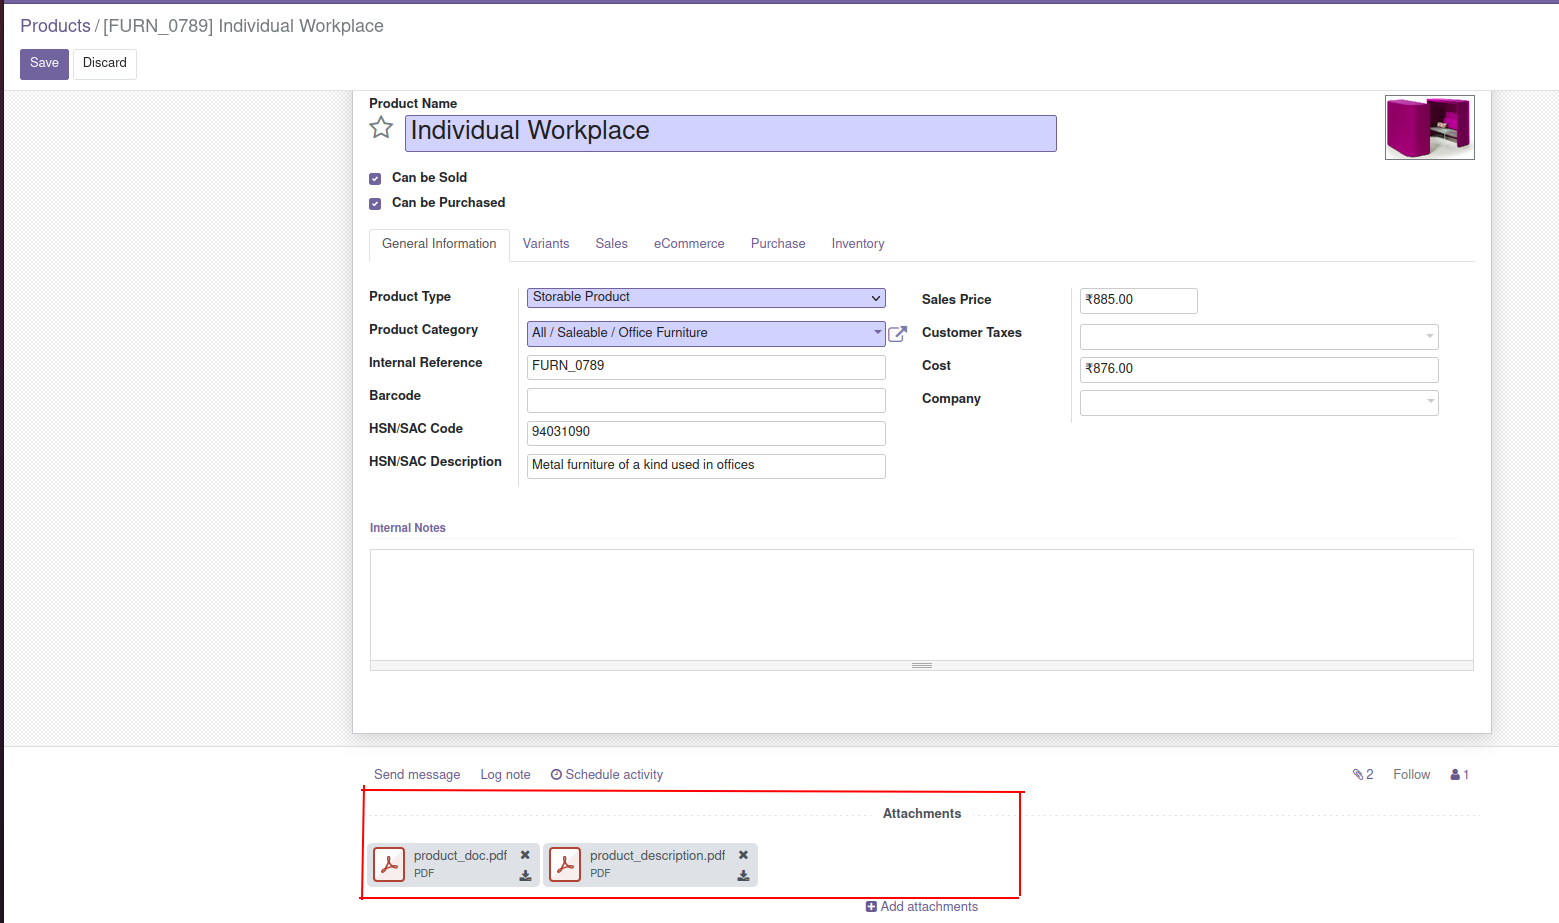Focus the Barcode input field
This screenshot has width=1559, height=923.
(x=706, y=400)
